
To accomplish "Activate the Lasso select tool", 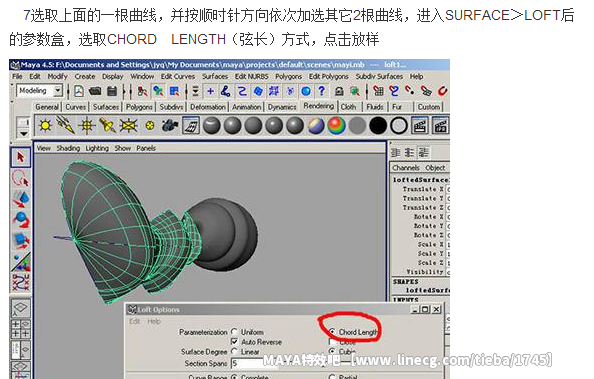I will coord(20,178).
